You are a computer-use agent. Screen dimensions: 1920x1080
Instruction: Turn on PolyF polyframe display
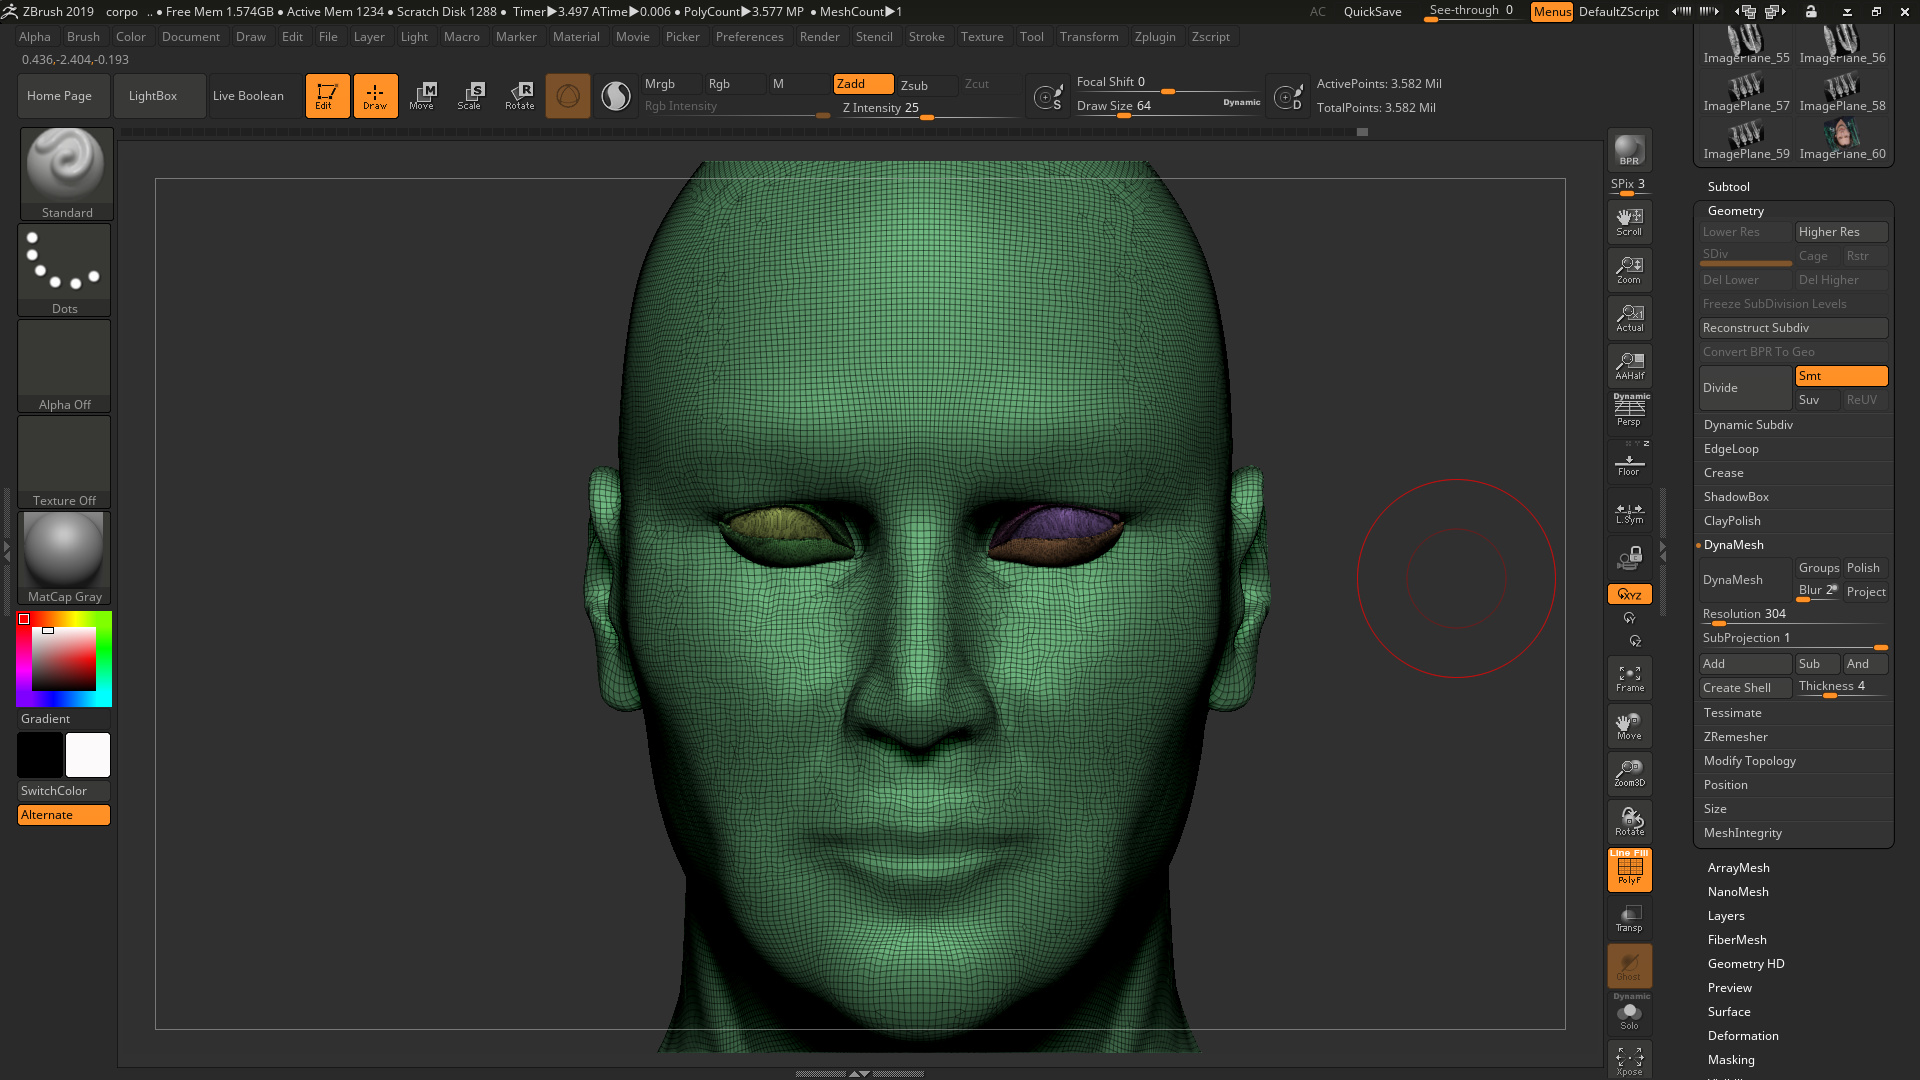[1629, 869]
